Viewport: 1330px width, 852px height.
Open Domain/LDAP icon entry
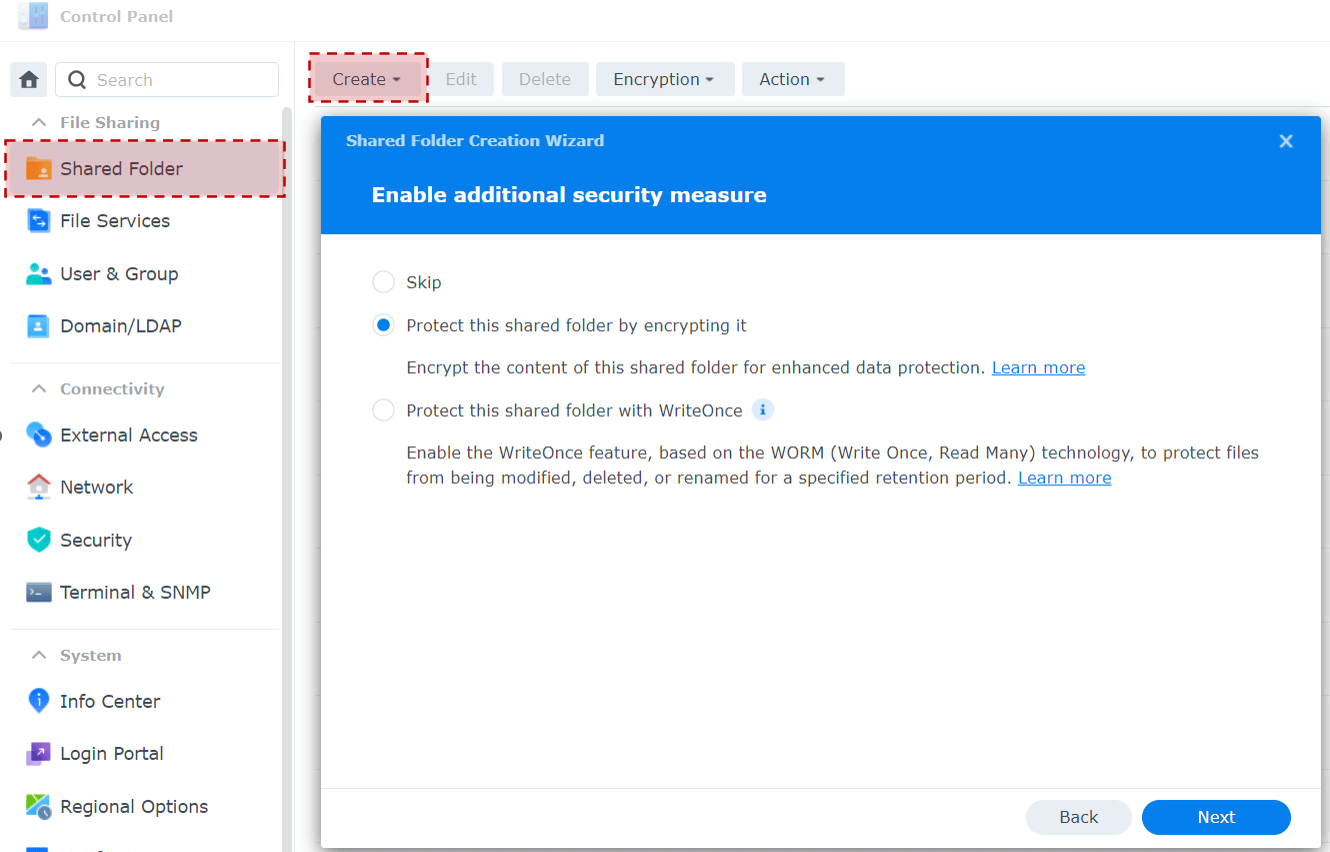38,326
